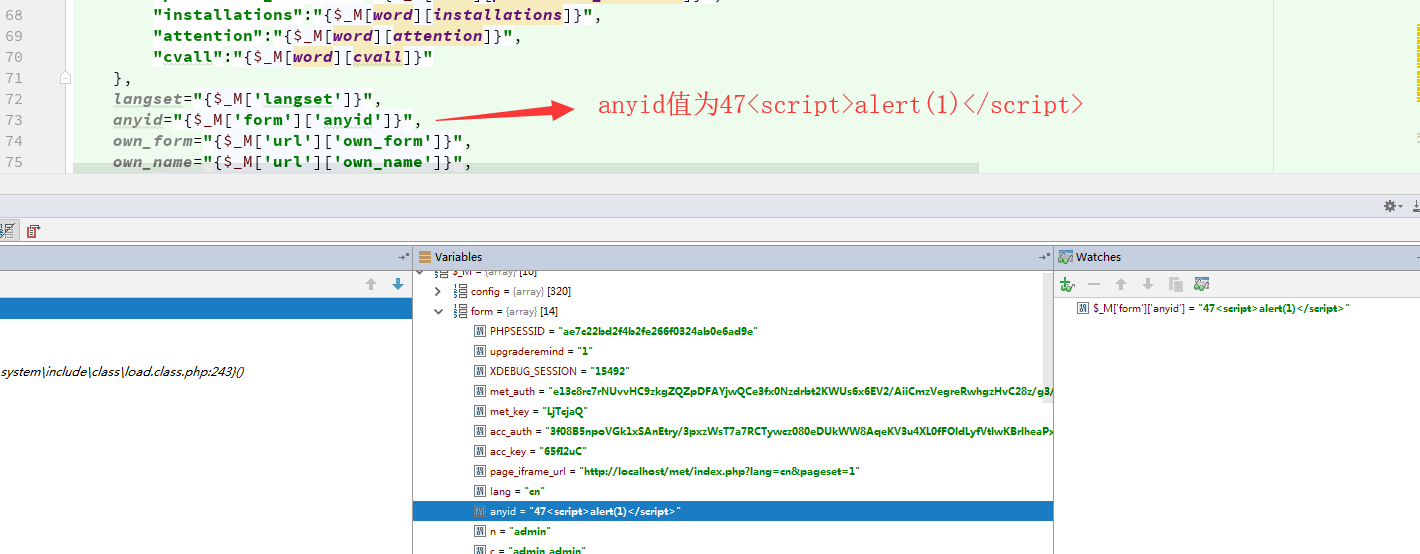Select the met_key variable row

pos(732,411)
